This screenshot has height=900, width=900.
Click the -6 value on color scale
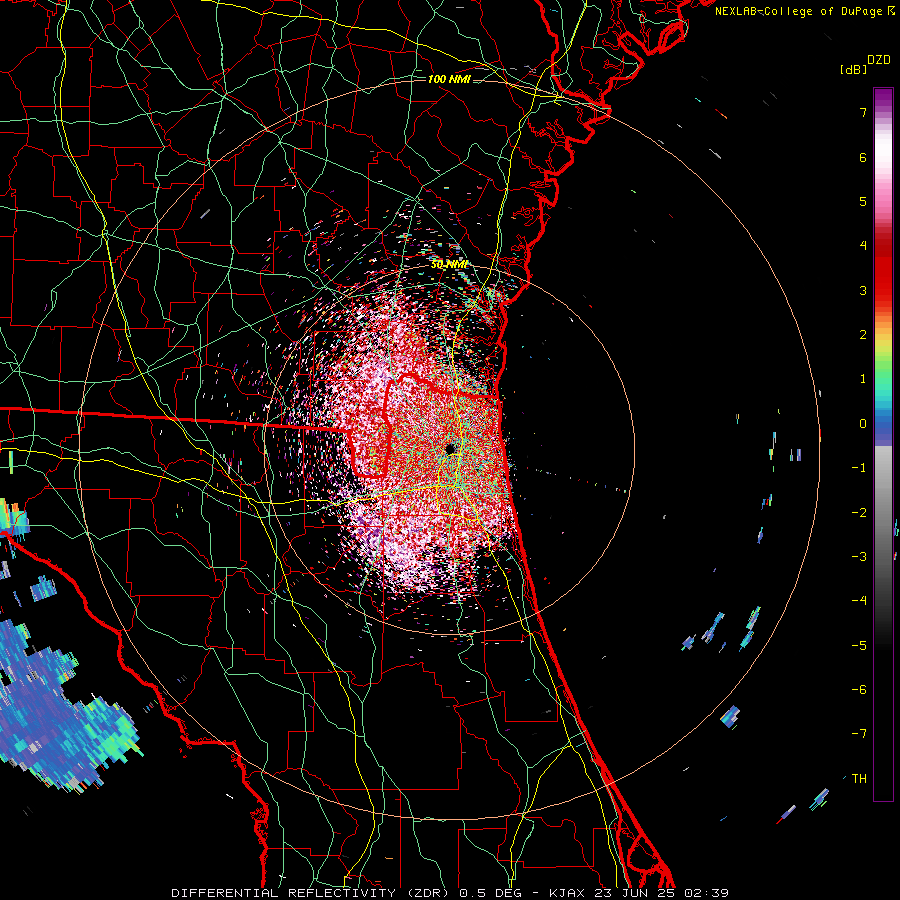pos(859,690)
